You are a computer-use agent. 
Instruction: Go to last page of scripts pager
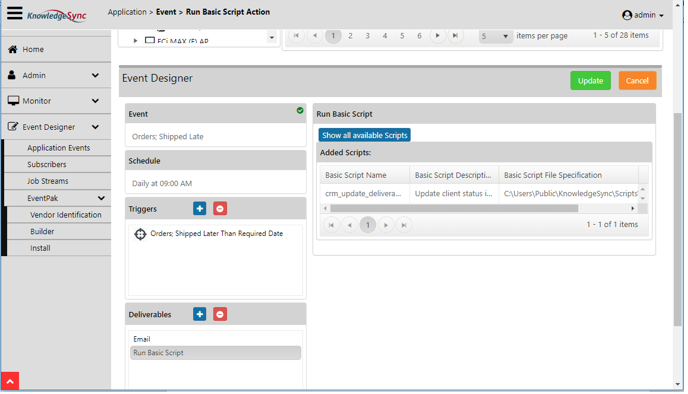[x=404, y=225]
